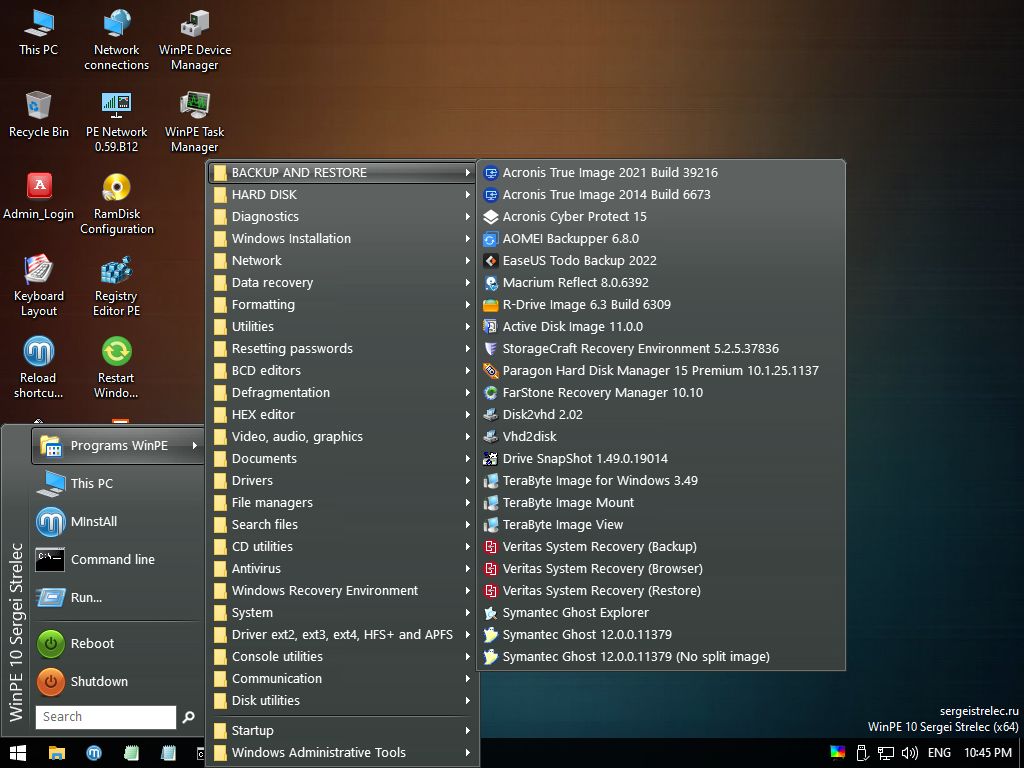The image size is (1024, 768).
Task: Open Active Disk Image 11.0.0
Action: pos(661,327)
